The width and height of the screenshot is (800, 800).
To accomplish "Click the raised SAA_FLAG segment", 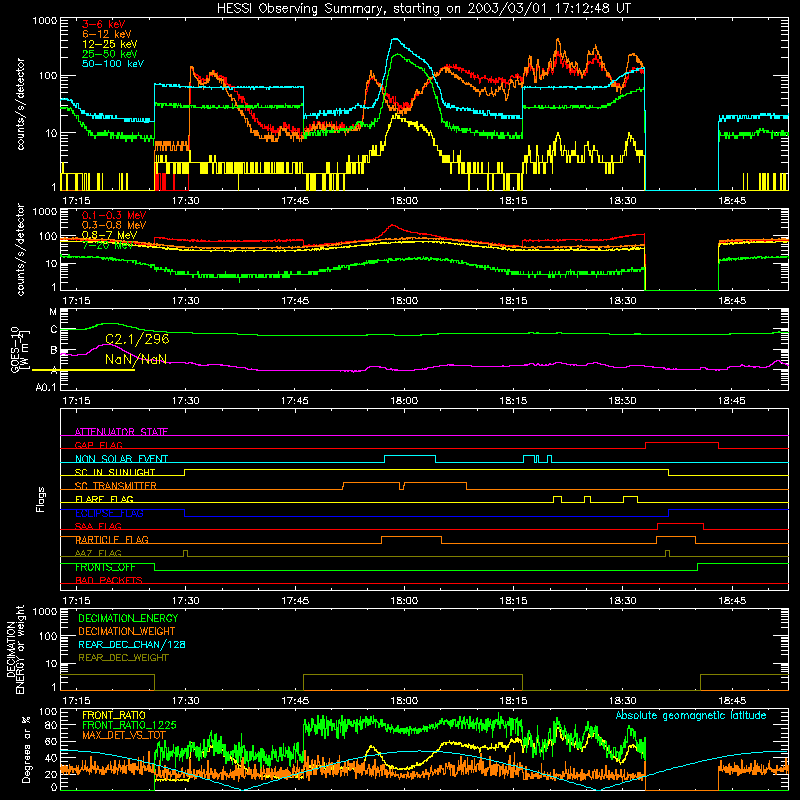I will click(681, 524).
